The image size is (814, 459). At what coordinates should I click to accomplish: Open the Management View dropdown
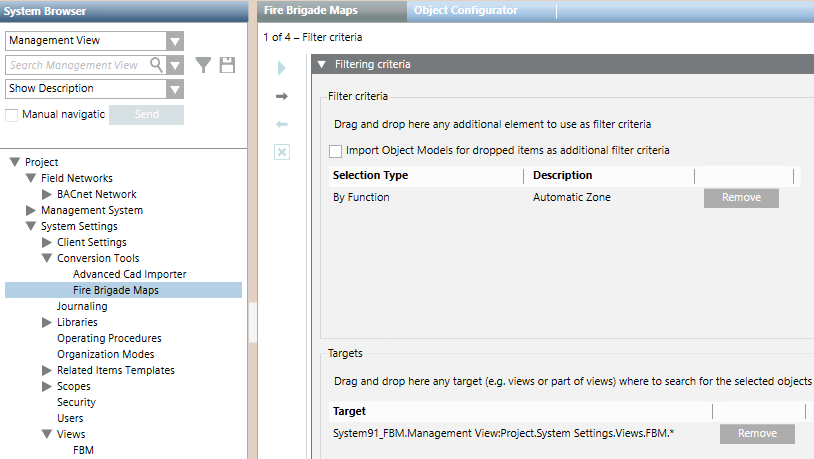[x=175, y=41]
